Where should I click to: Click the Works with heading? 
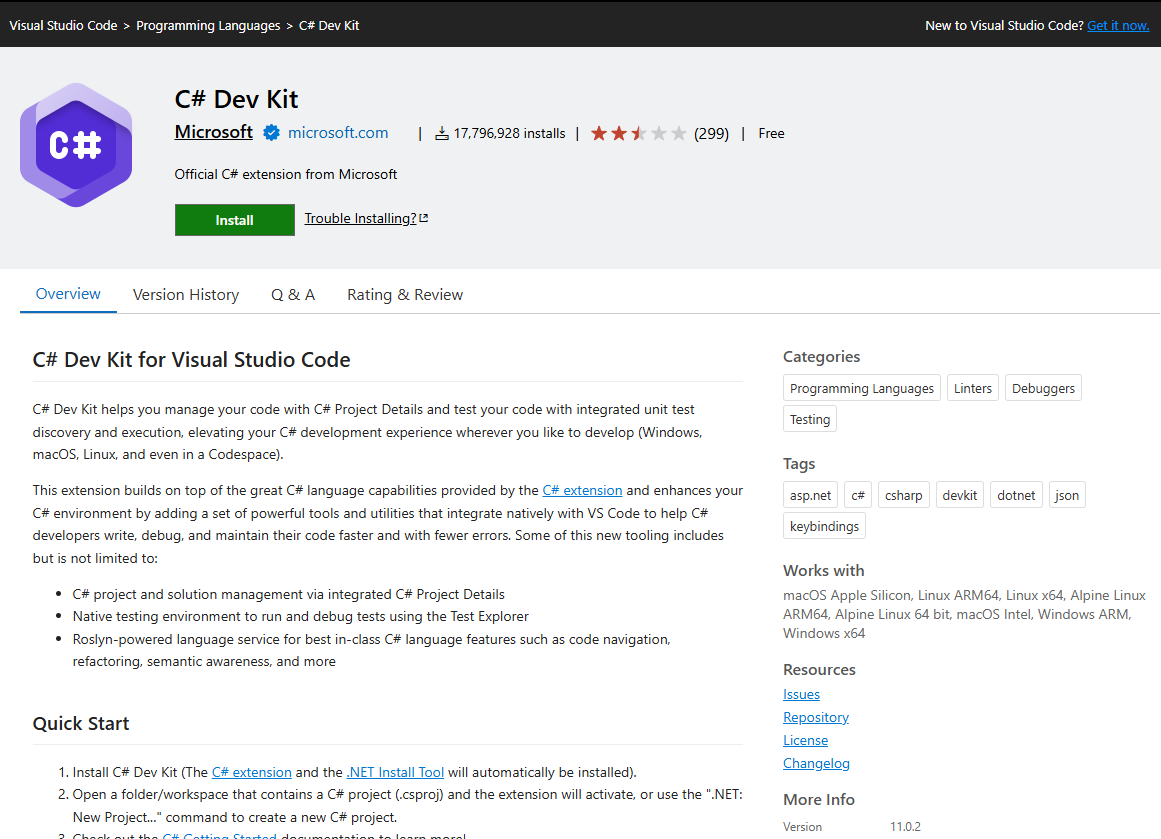tap(823, 571)
